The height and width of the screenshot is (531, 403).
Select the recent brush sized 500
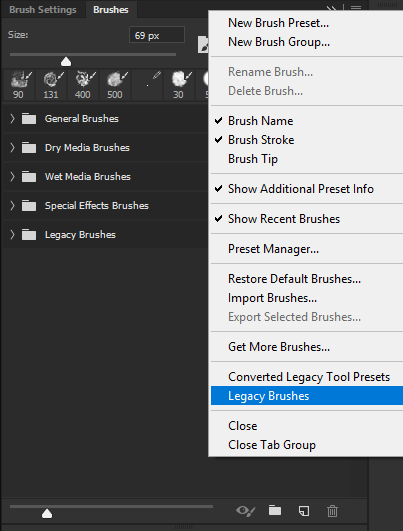pos(115,85)
